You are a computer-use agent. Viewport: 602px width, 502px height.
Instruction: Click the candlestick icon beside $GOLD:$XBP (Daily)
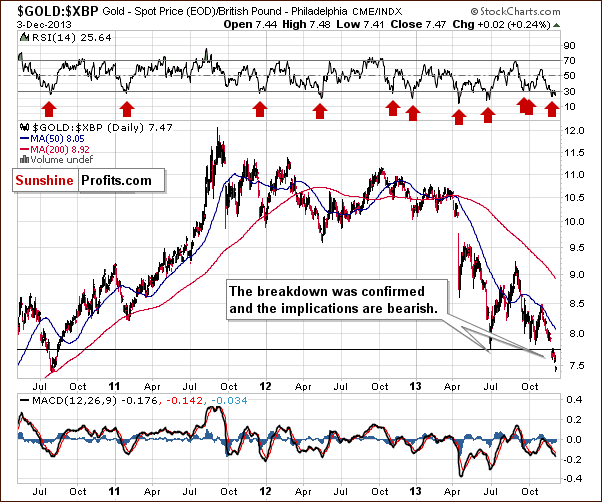point(25,127)
